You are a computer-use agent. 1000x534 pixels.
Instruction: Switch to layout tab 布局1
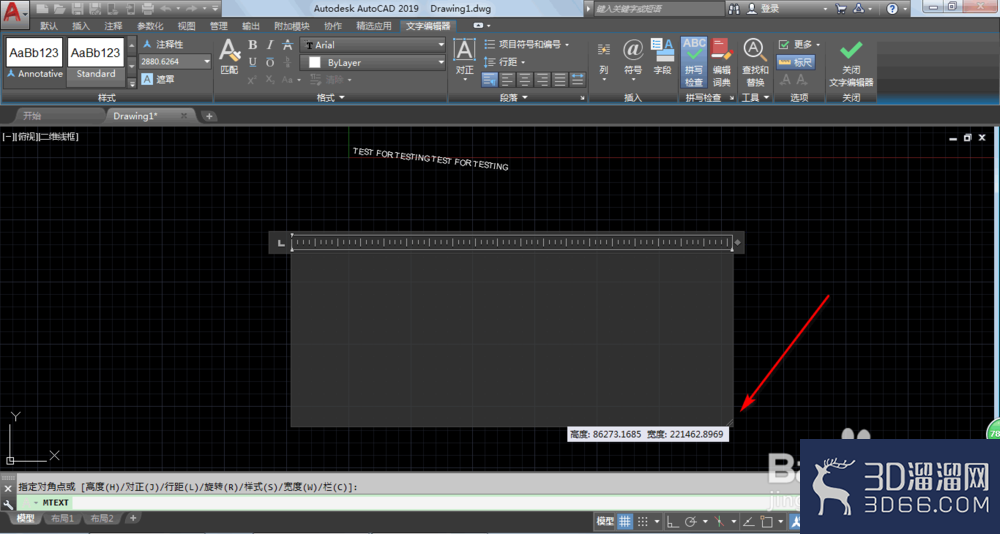coord(62,518)
